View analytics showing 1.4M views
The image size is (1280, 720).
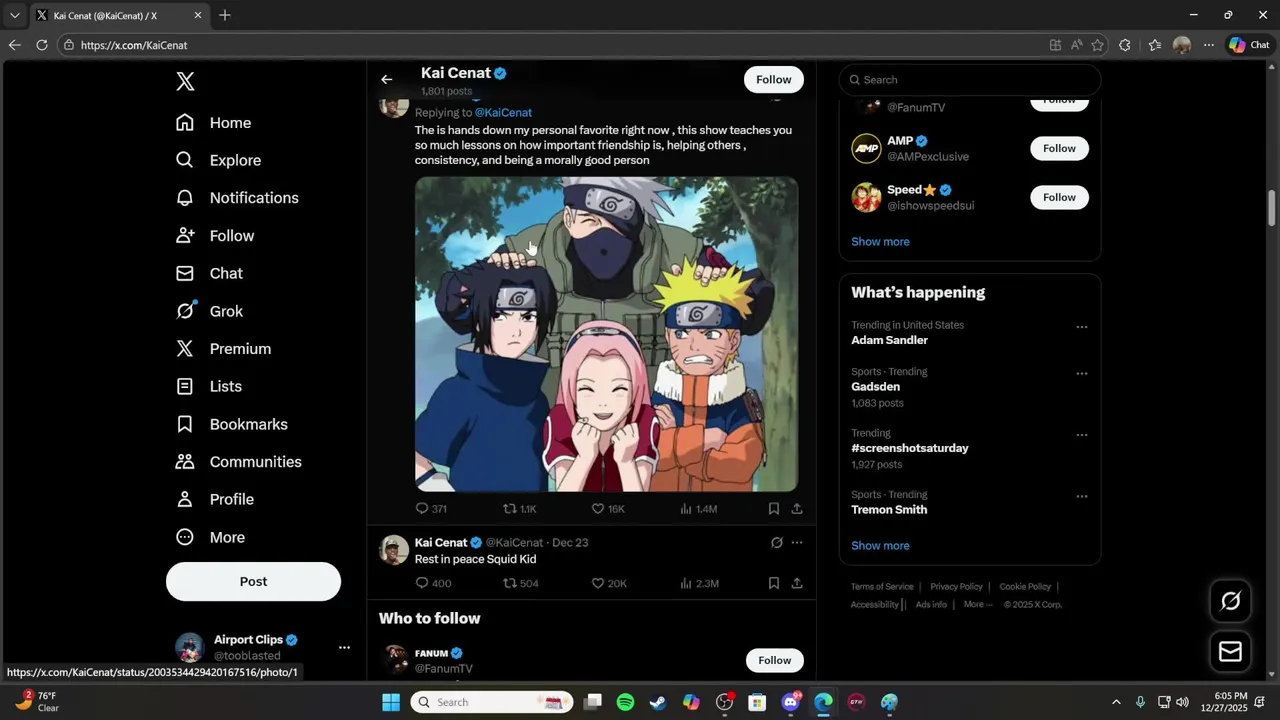(x=698, y=509)
